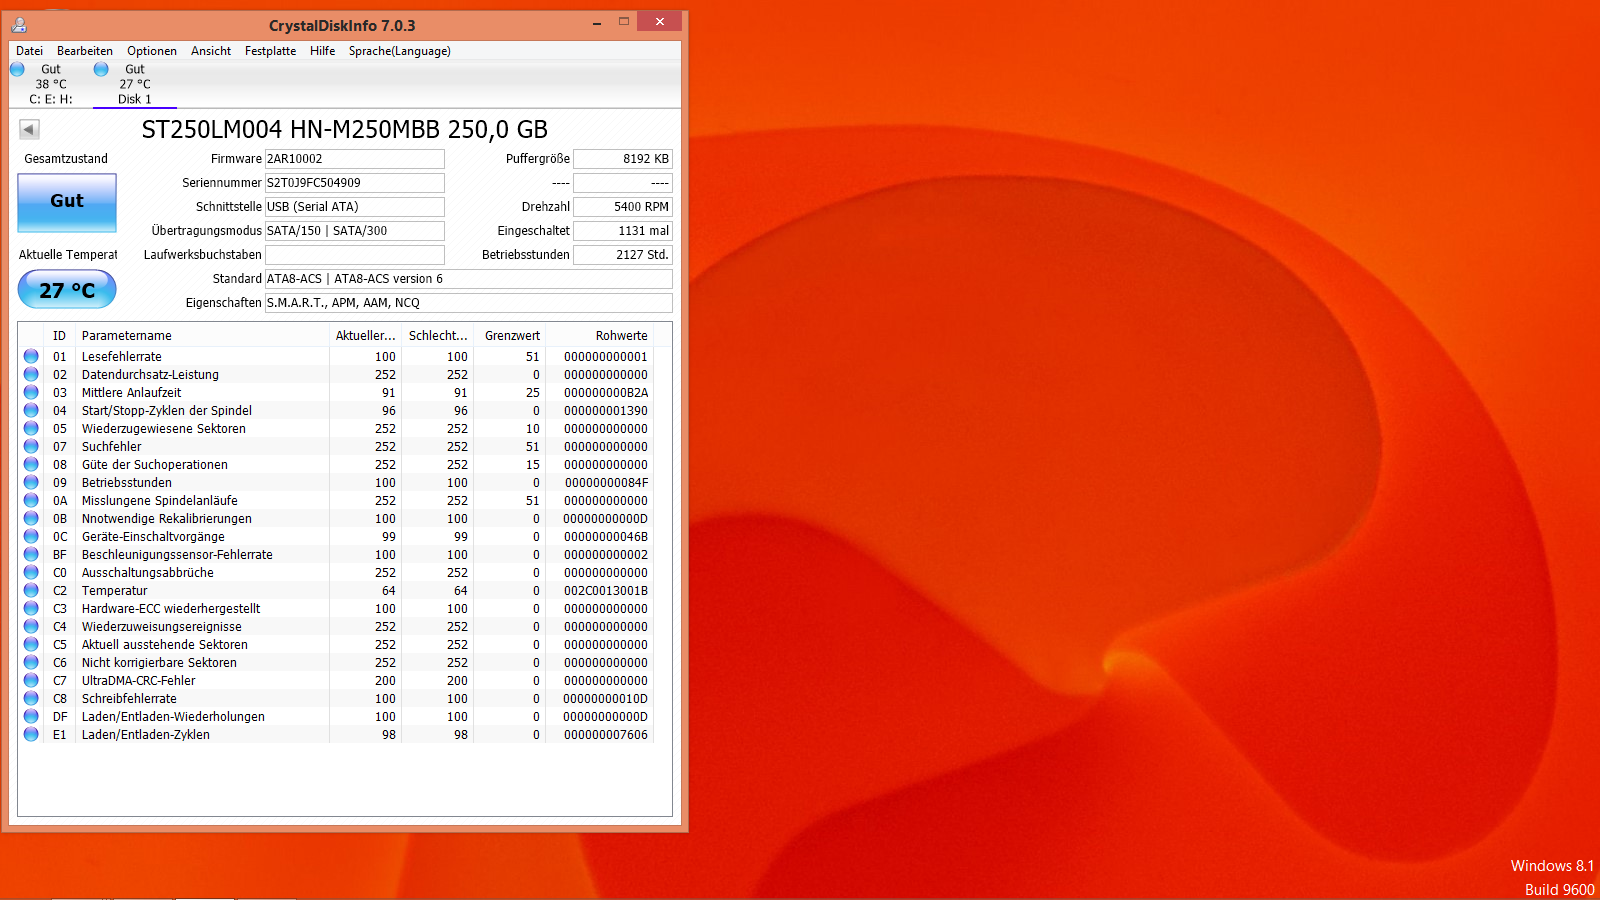Click status icon for Schreibfehlerrate row
Viewport: 1600px width, 900px height.
pyautogui.click(x=31, y=698)
